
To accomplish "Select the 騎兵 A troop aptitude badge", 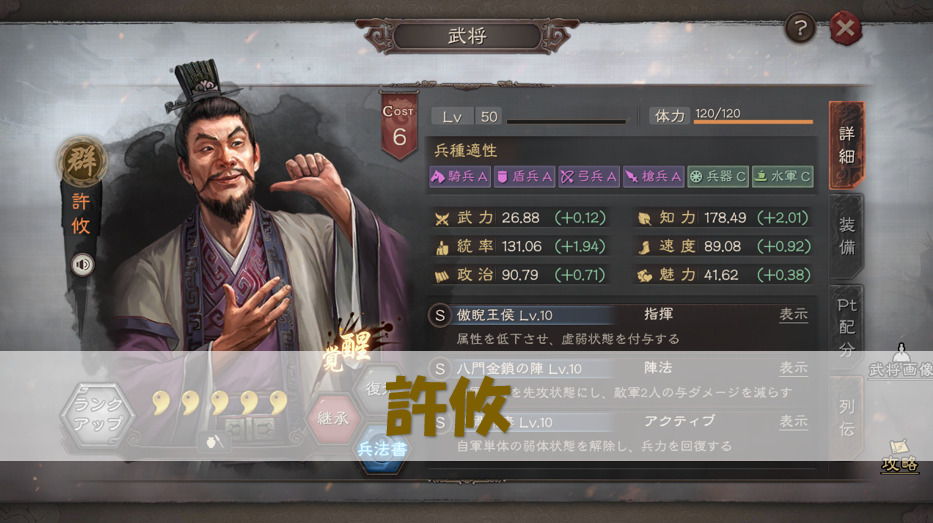I will click(460, 176).
